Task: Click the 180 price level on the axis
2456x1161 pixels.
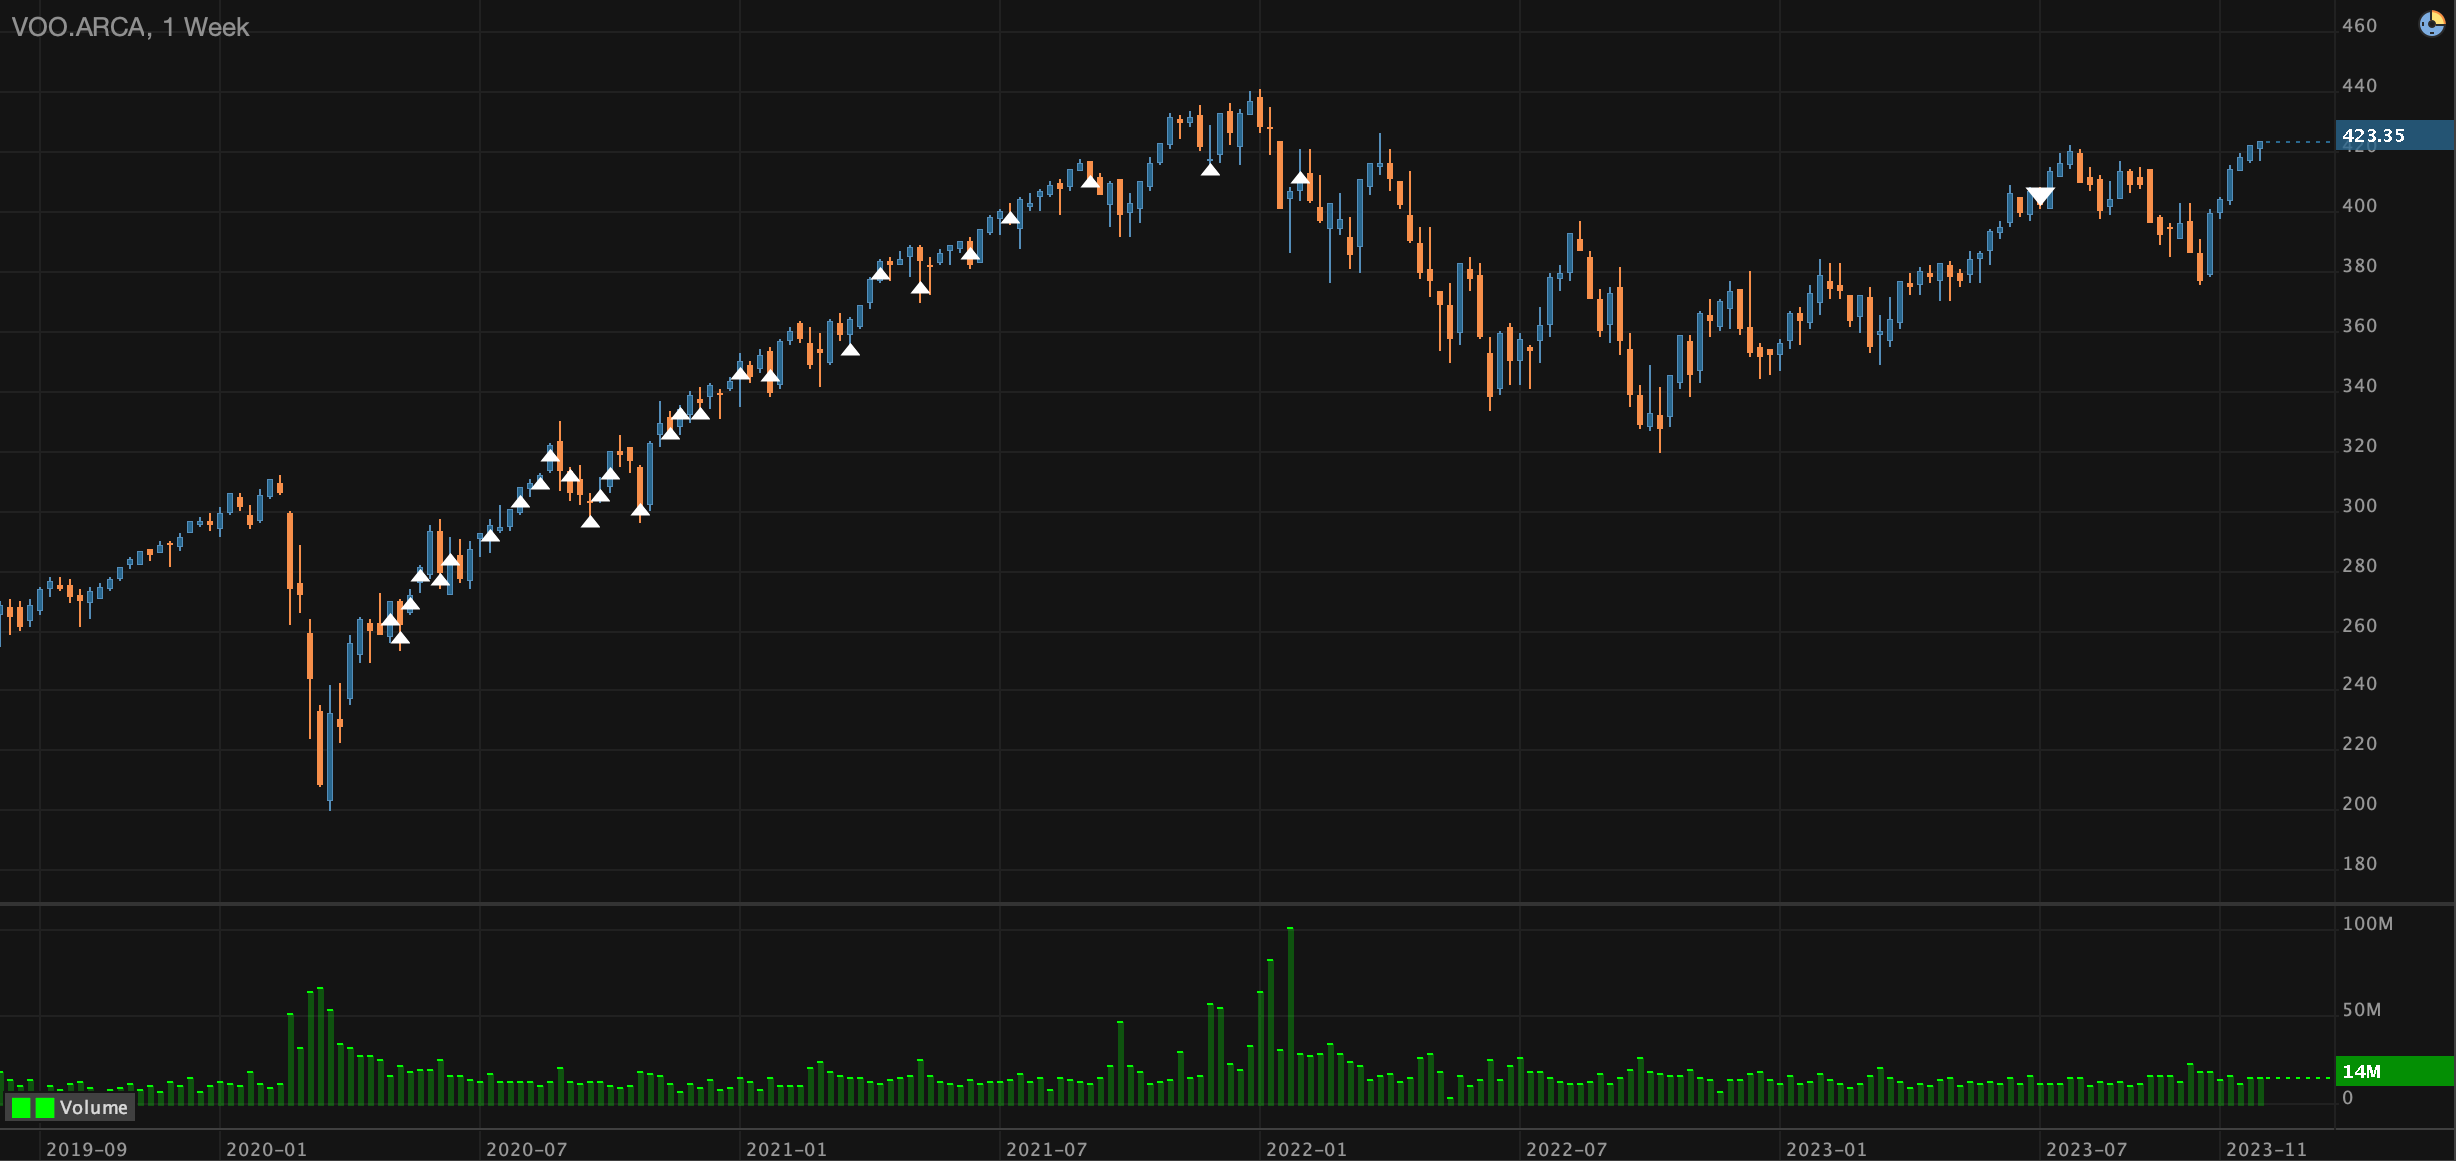Action: pyautogui.click(x=2359, y=863)
